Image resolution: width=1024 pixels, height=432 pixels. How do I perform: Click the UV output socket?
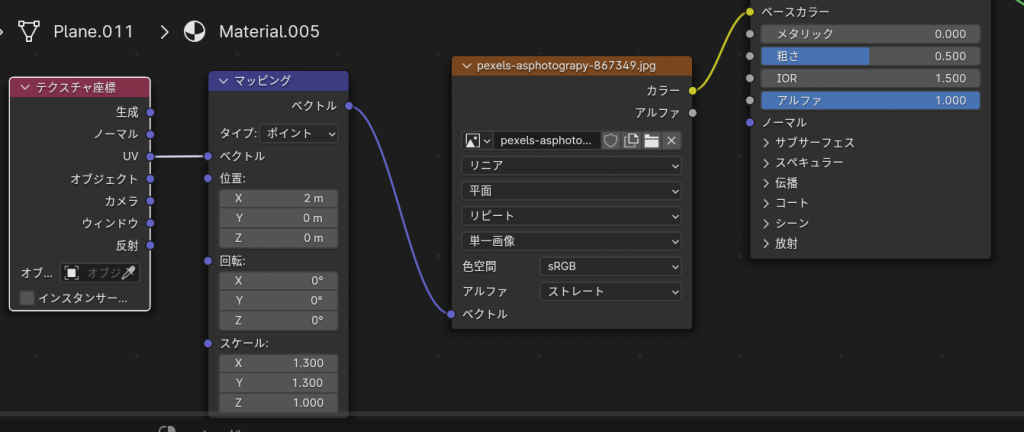coord(150,156)
